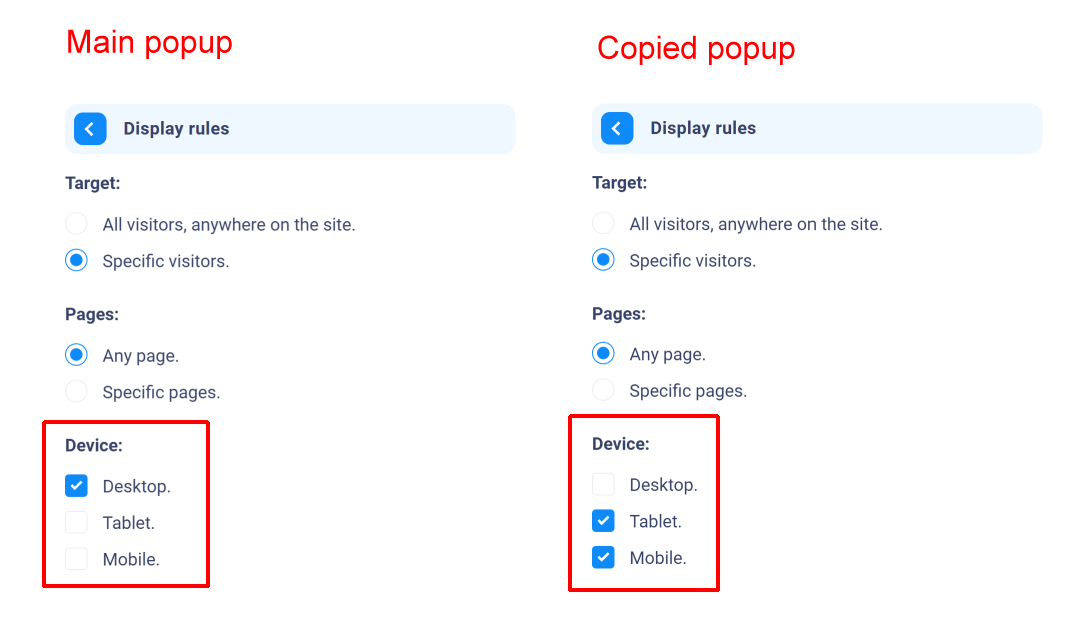The image size is (1086, 640).
Task: Click back arrow icon in Main popup
Action: 90,129
